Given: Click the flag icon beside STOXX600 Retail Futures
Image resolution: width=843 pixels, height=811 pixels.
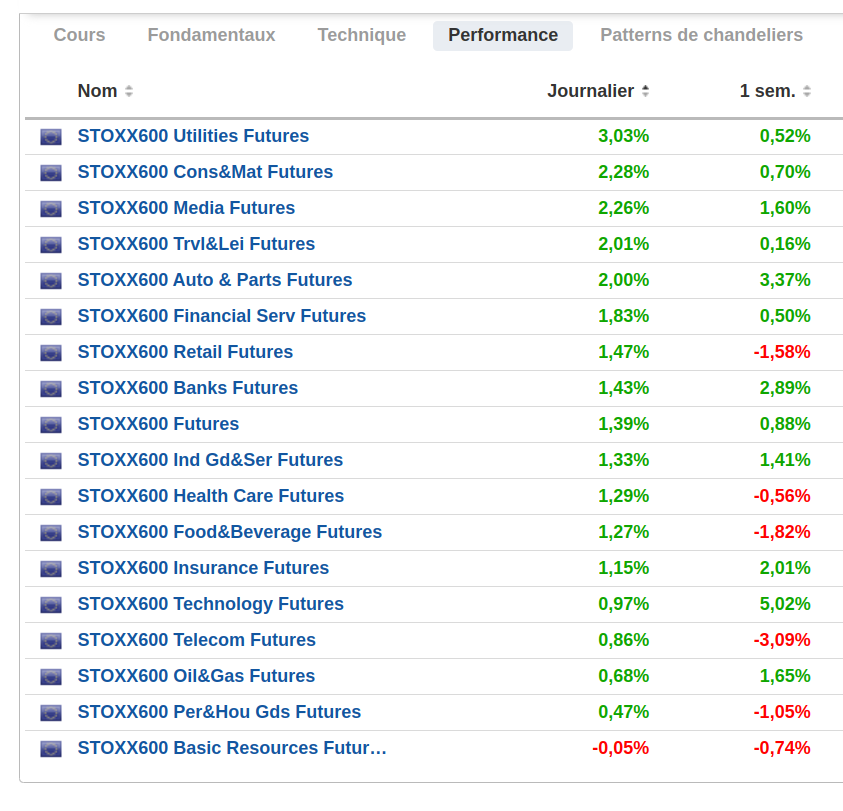Looking at the screenshot, I should 51,353.
